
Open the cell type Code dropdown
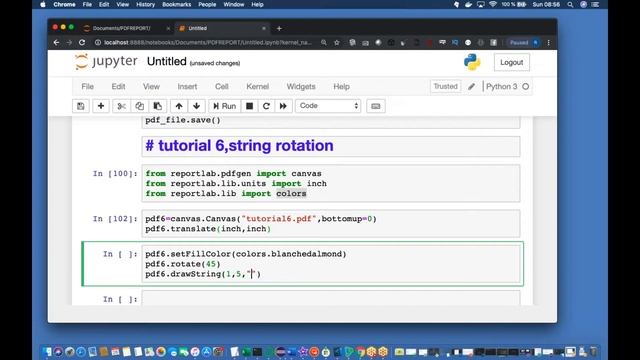tap(328, 106)
